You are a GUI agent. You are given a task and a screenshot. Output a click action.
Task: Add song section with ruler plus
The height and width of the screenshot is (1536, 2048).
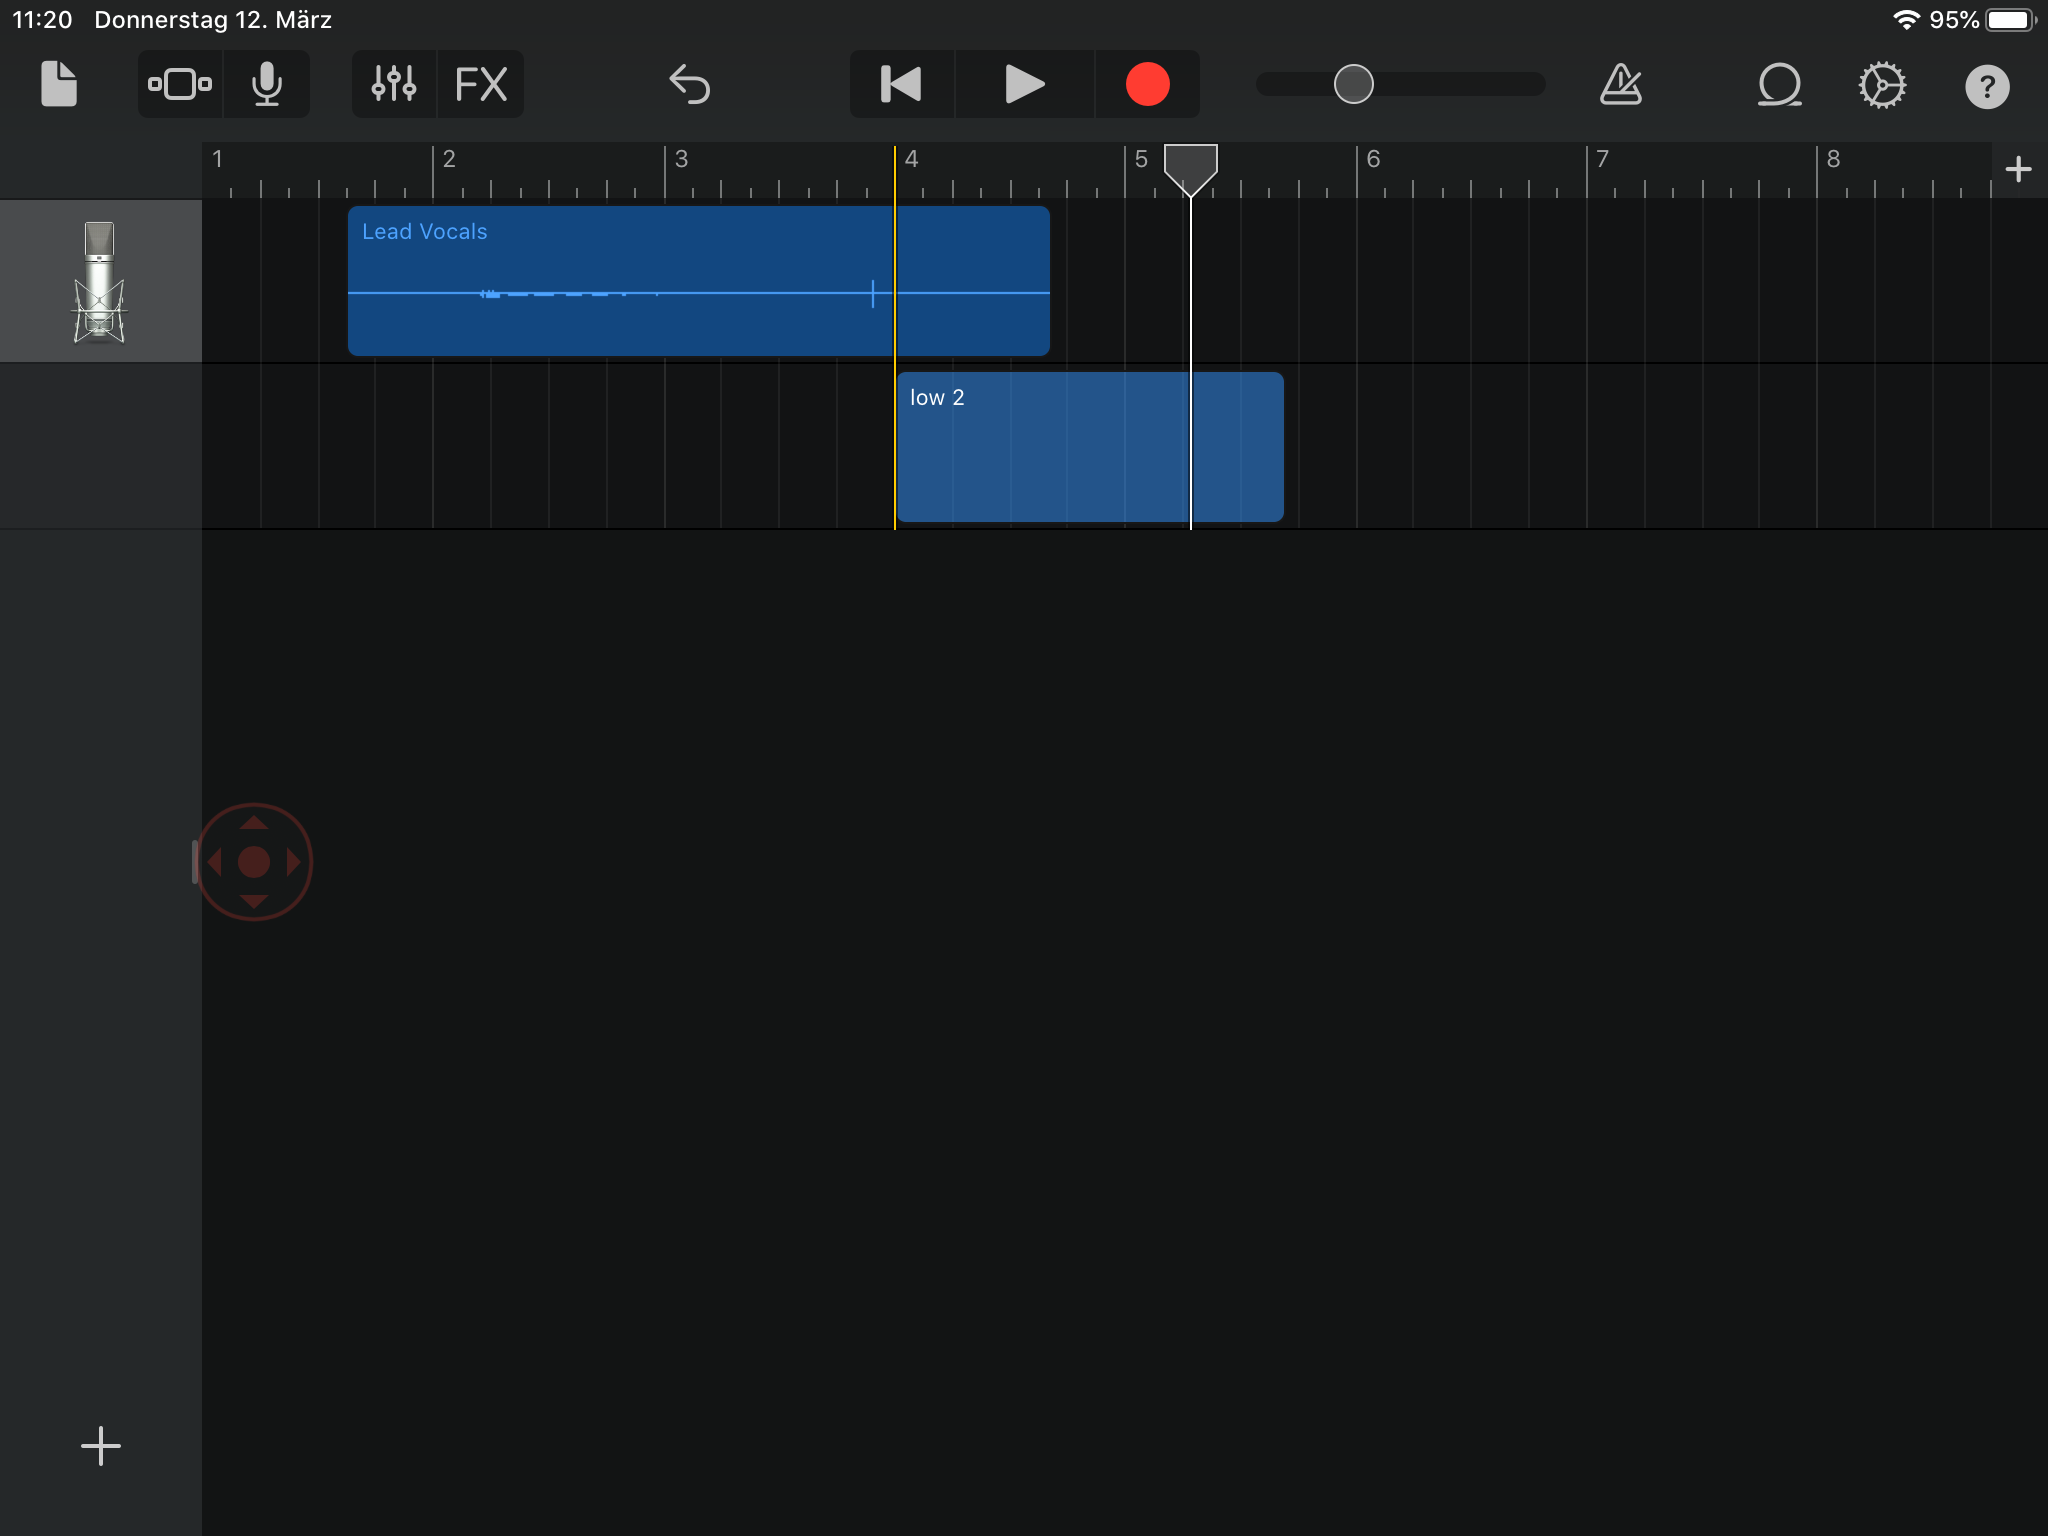pos(2018,169)
